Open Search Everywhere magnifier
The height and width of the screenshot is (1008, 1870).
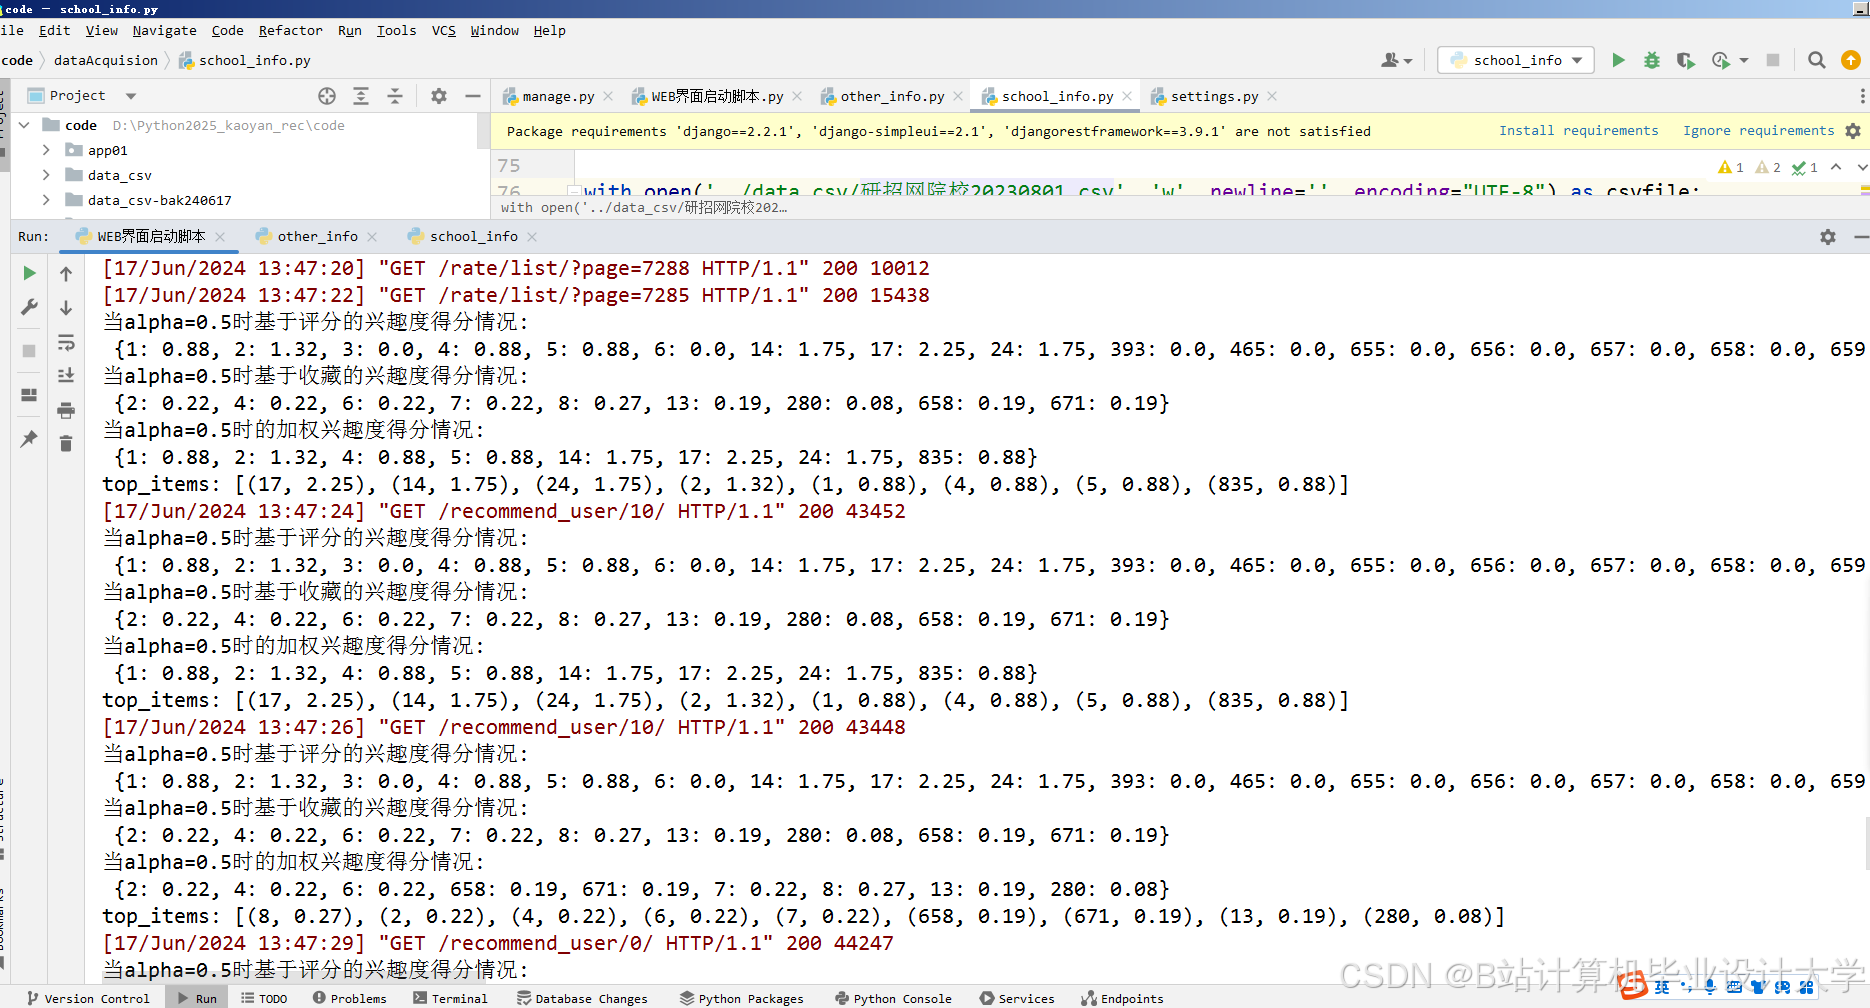click(1817, 60)
